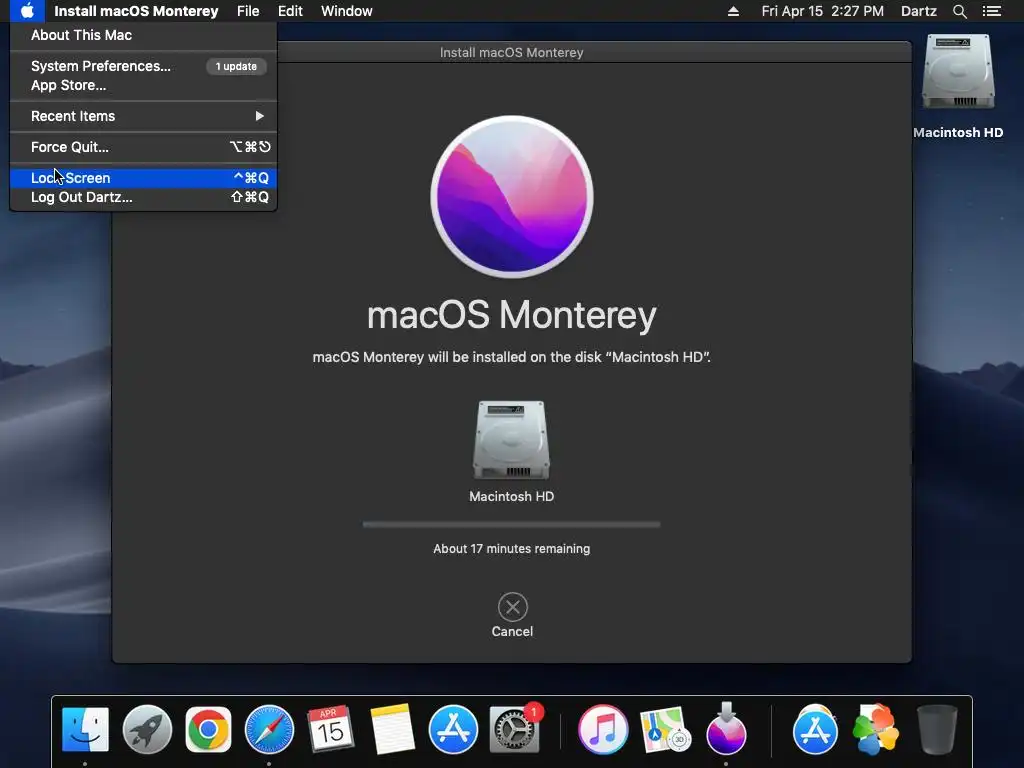1024x768 pixels.
Task: Open Install macOS Monterey app menu
Action: pyautogui.click(x=136, y=11)
